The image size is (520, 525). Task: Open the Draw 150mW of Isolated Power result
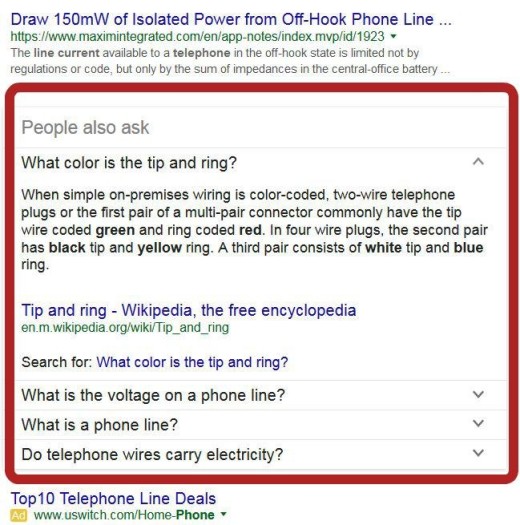[x=231, y=19]
